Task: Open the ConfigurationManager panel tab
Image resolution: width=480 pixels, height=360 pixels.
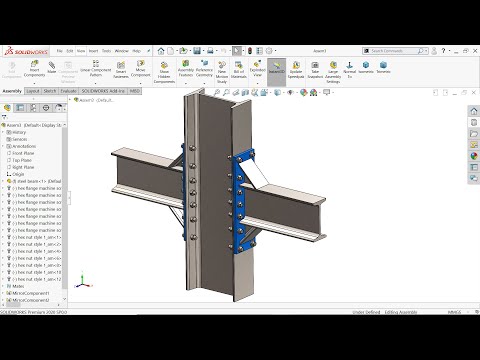Action: click(x=33, y=108)
